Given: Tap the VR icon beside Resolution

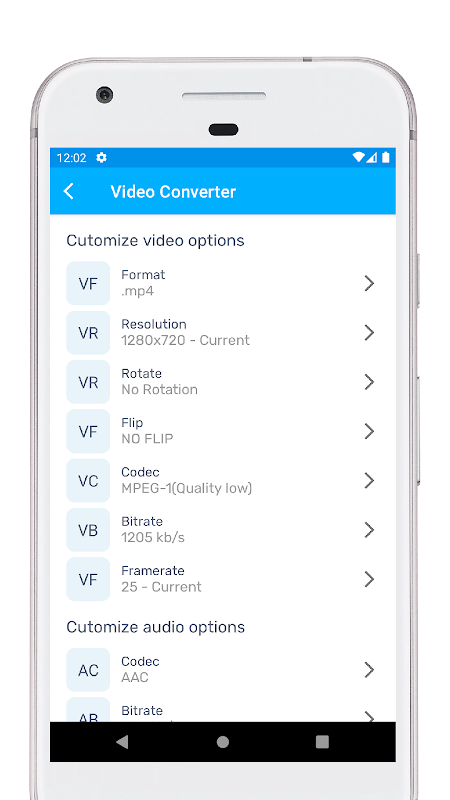Looking at the screenshot, I should point(88,333).
